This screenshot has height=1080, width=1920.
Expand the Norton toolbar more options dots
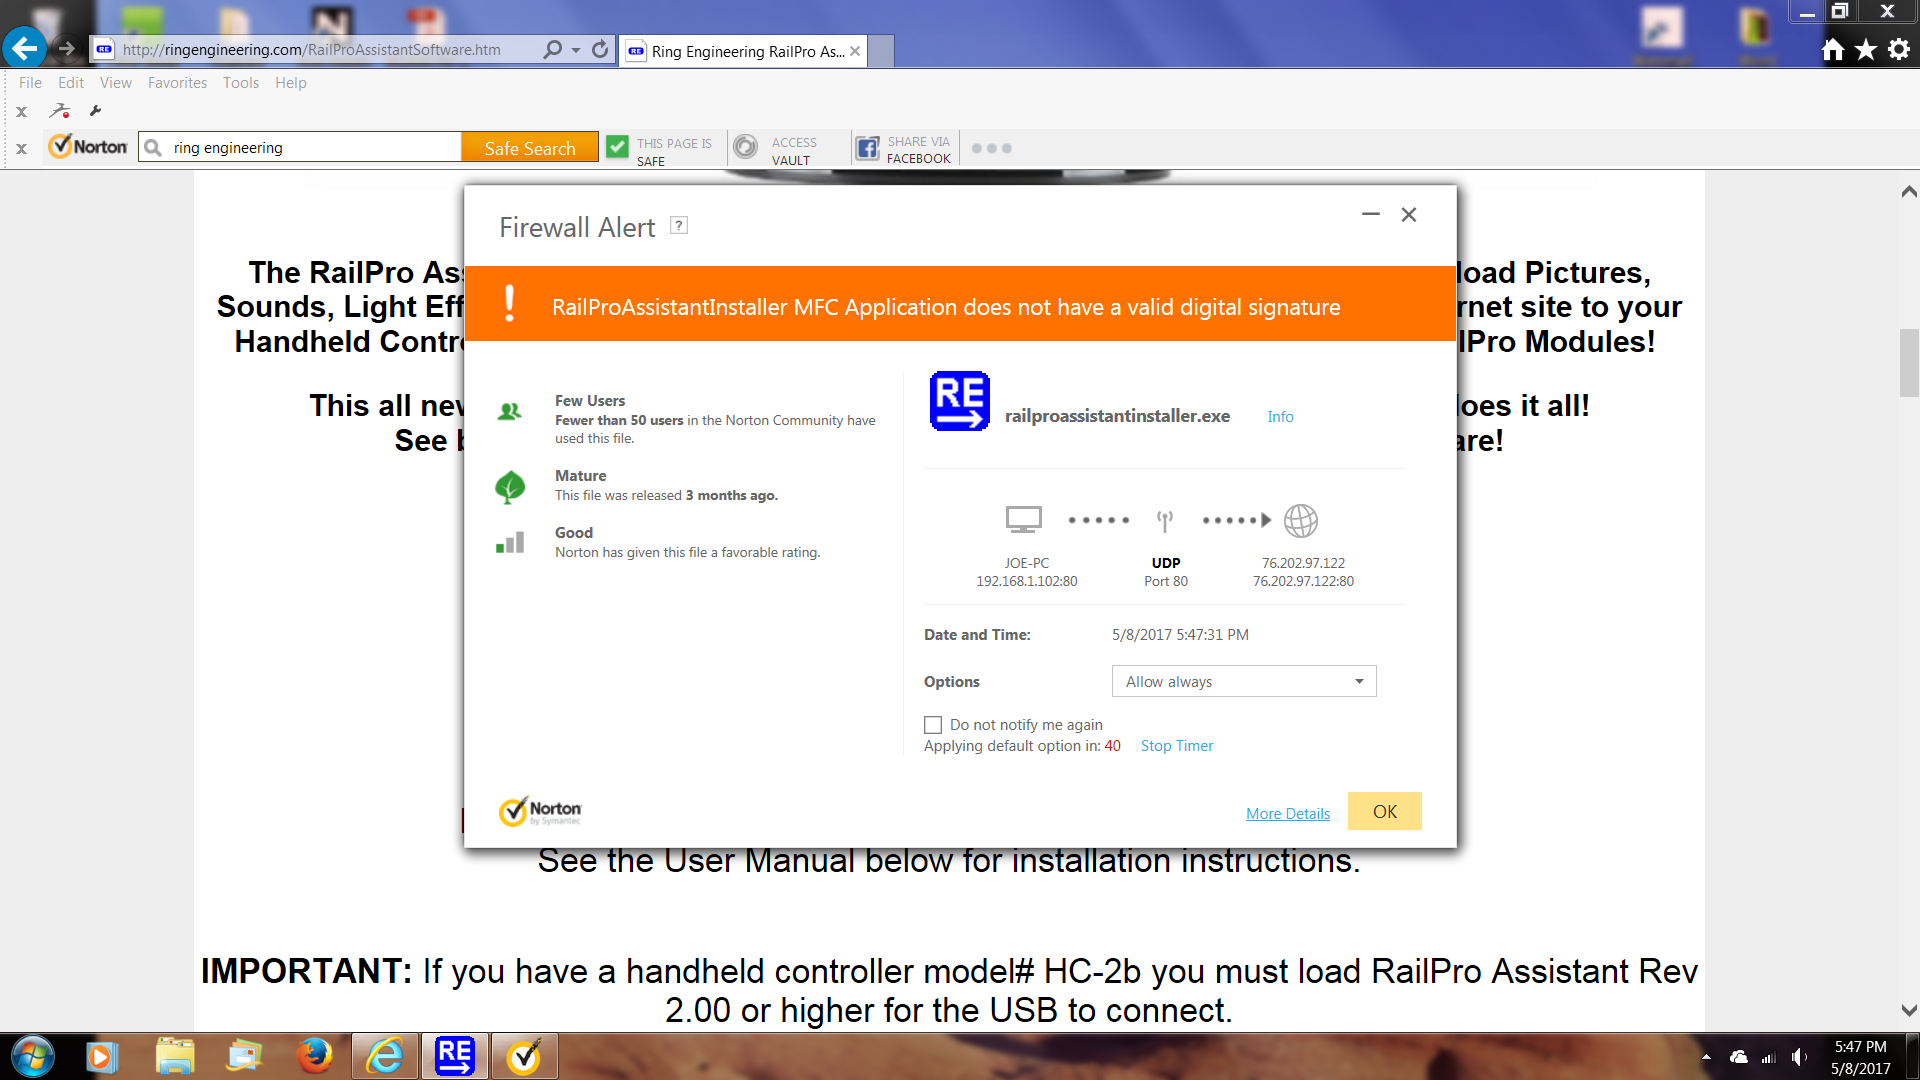click(x=991, y=148)
